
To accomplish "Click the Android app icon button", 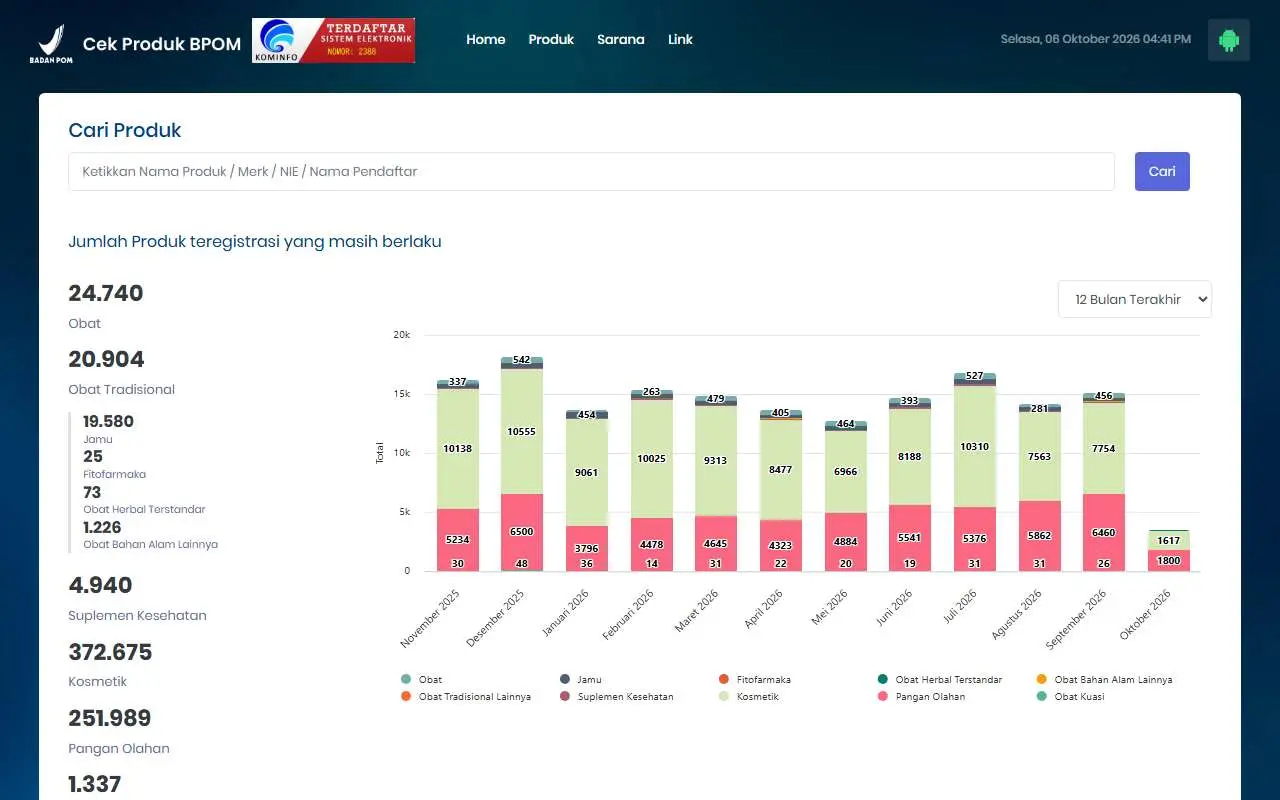I will (1229, 40).
